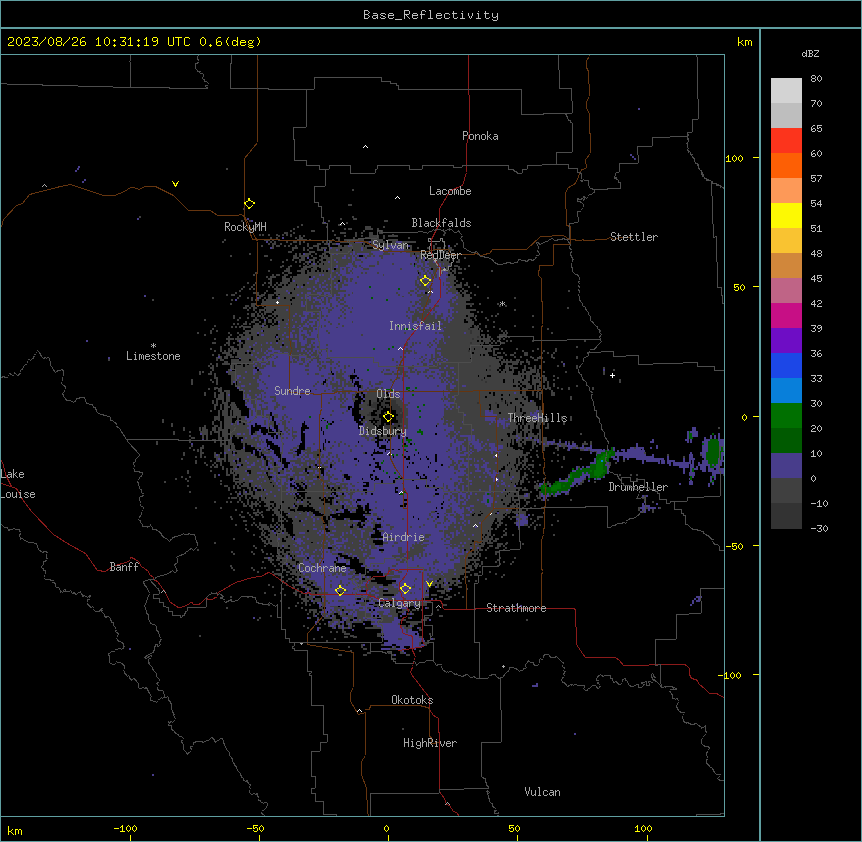Click the Base_Reflectivity title text
The width and height of the screenshot is (862, 842).
(431, 15)
